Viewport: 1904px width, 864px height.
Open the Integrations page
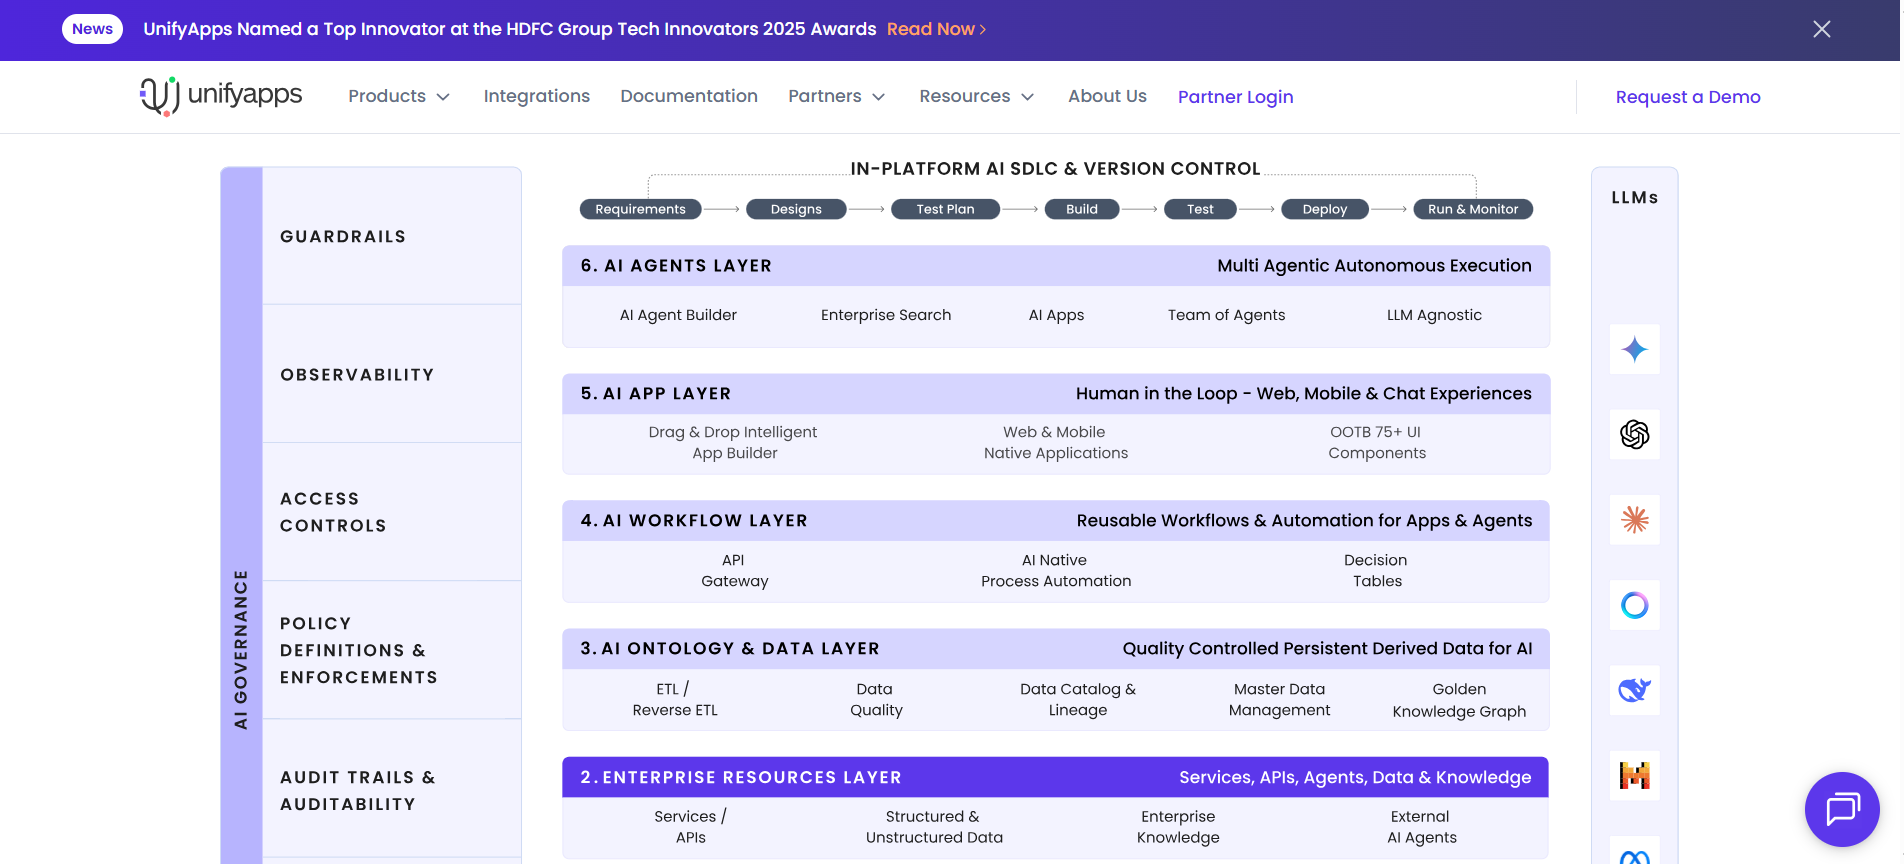pos(536,96)
